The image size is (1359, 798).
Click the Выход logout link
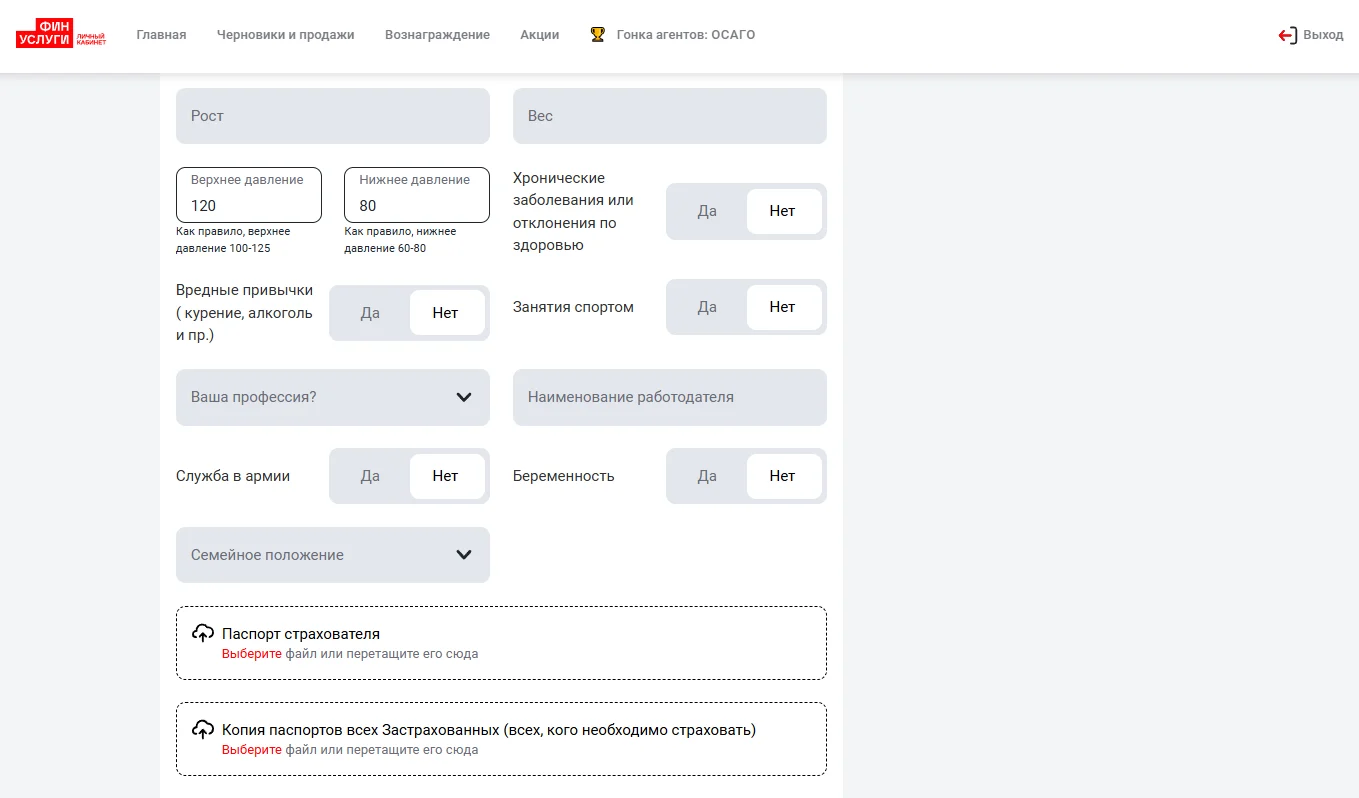point(1323,35)
